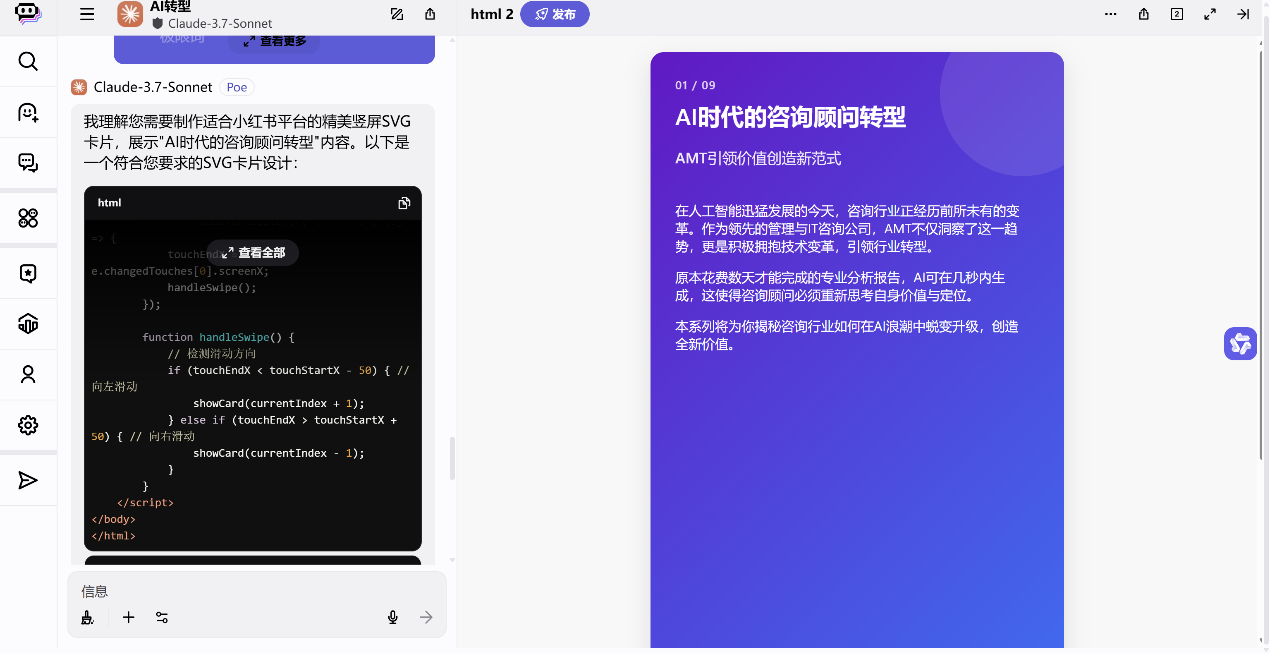
Task: Send the message with arrow icon
Action: point(426,617)
